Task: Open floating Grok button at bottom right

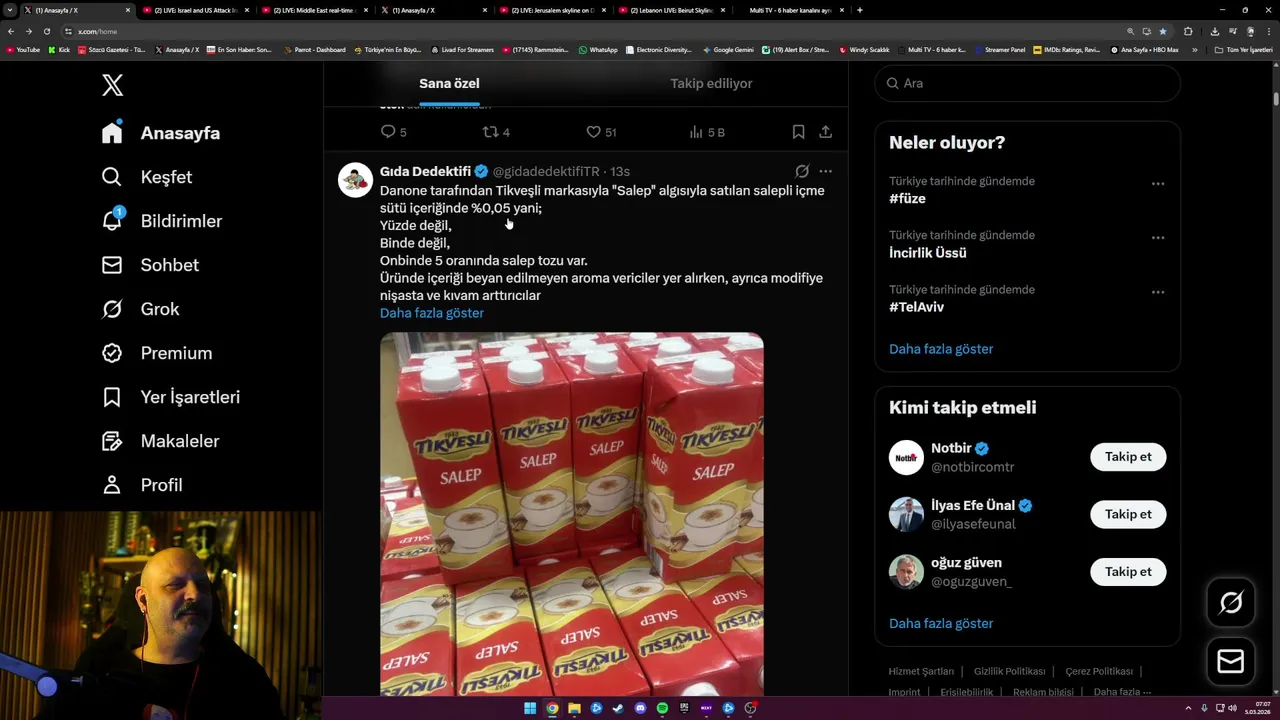Action: tap(1231, 602)
